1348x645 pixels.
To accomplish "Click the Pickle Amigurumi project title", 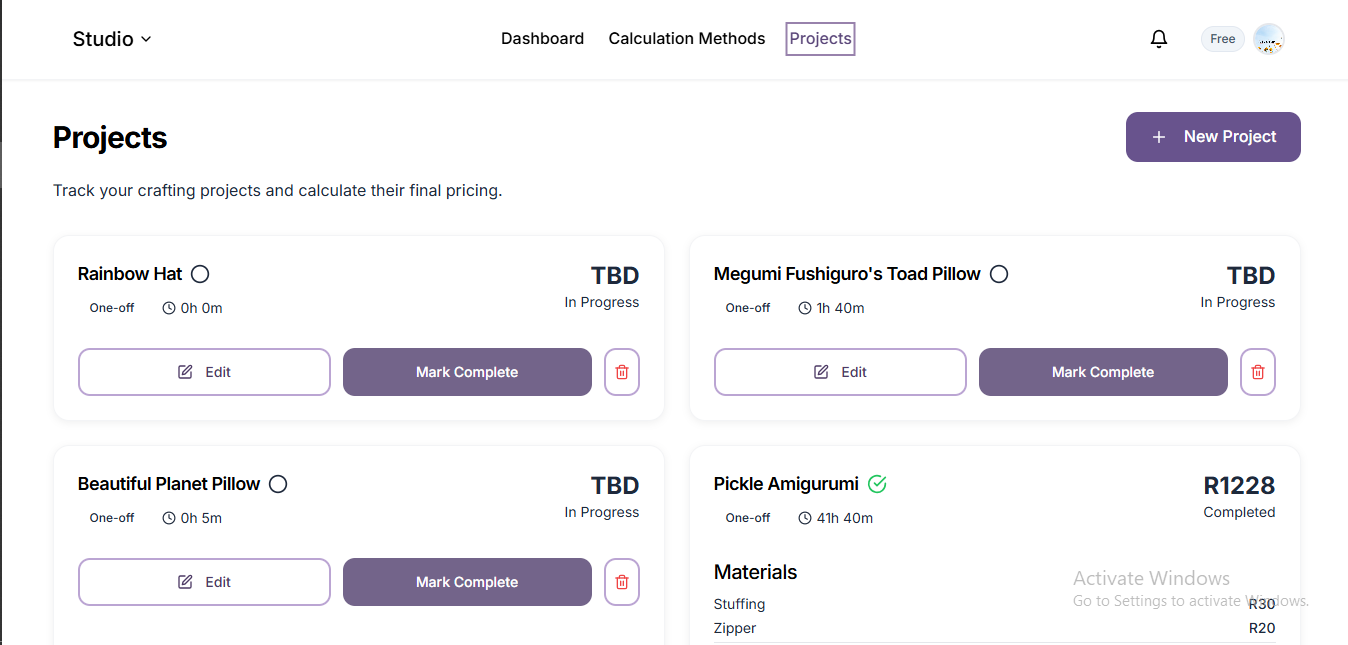I will [786, 484].
